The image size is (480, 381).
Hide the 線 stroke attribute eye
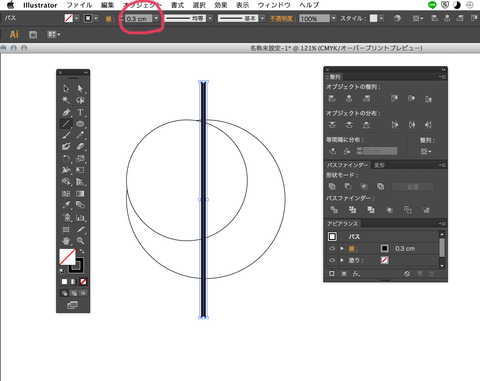[x=332, y=248]
